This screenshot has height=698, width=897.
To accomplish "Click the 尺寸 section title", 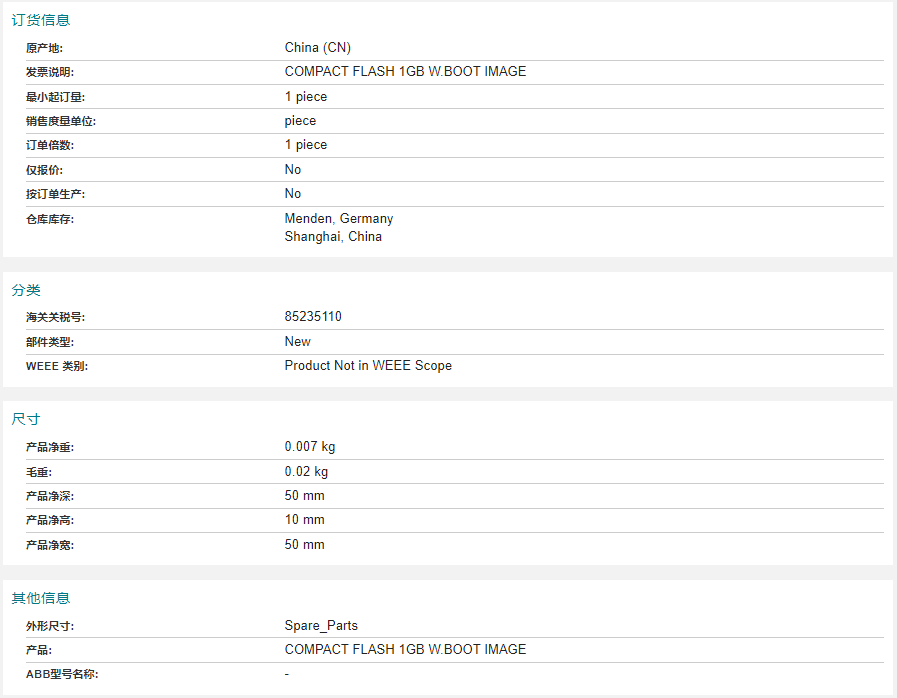I will [x=26, y=419].
